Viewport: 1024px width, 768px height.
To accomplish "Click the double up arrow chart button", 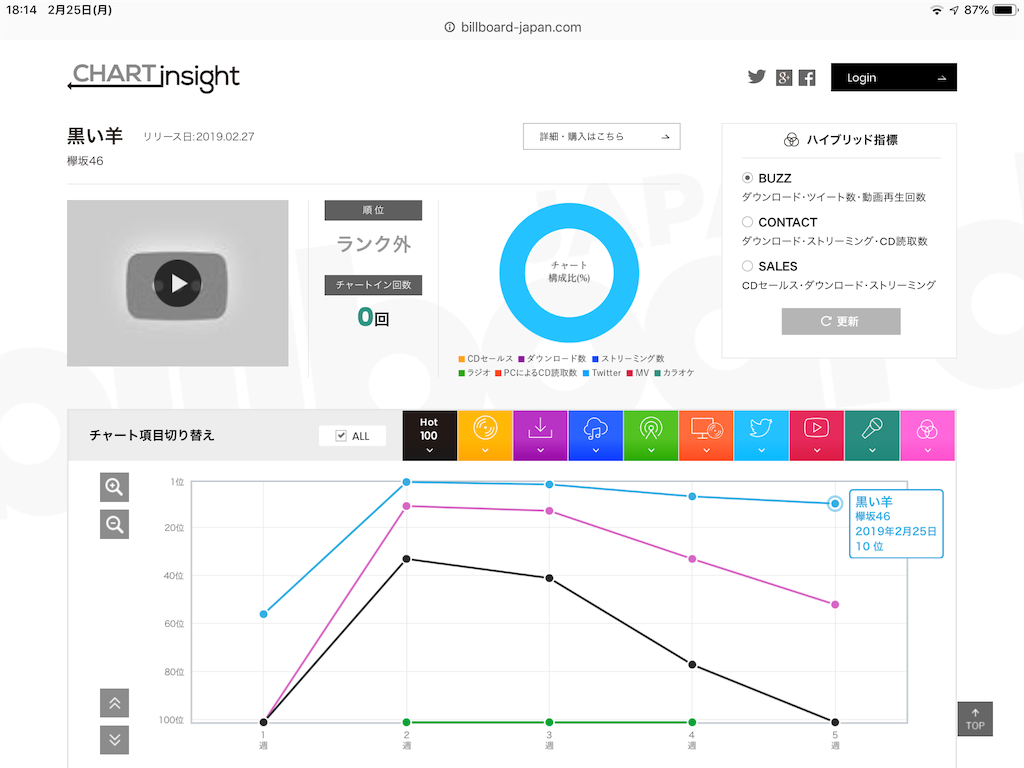I will 114,703.
